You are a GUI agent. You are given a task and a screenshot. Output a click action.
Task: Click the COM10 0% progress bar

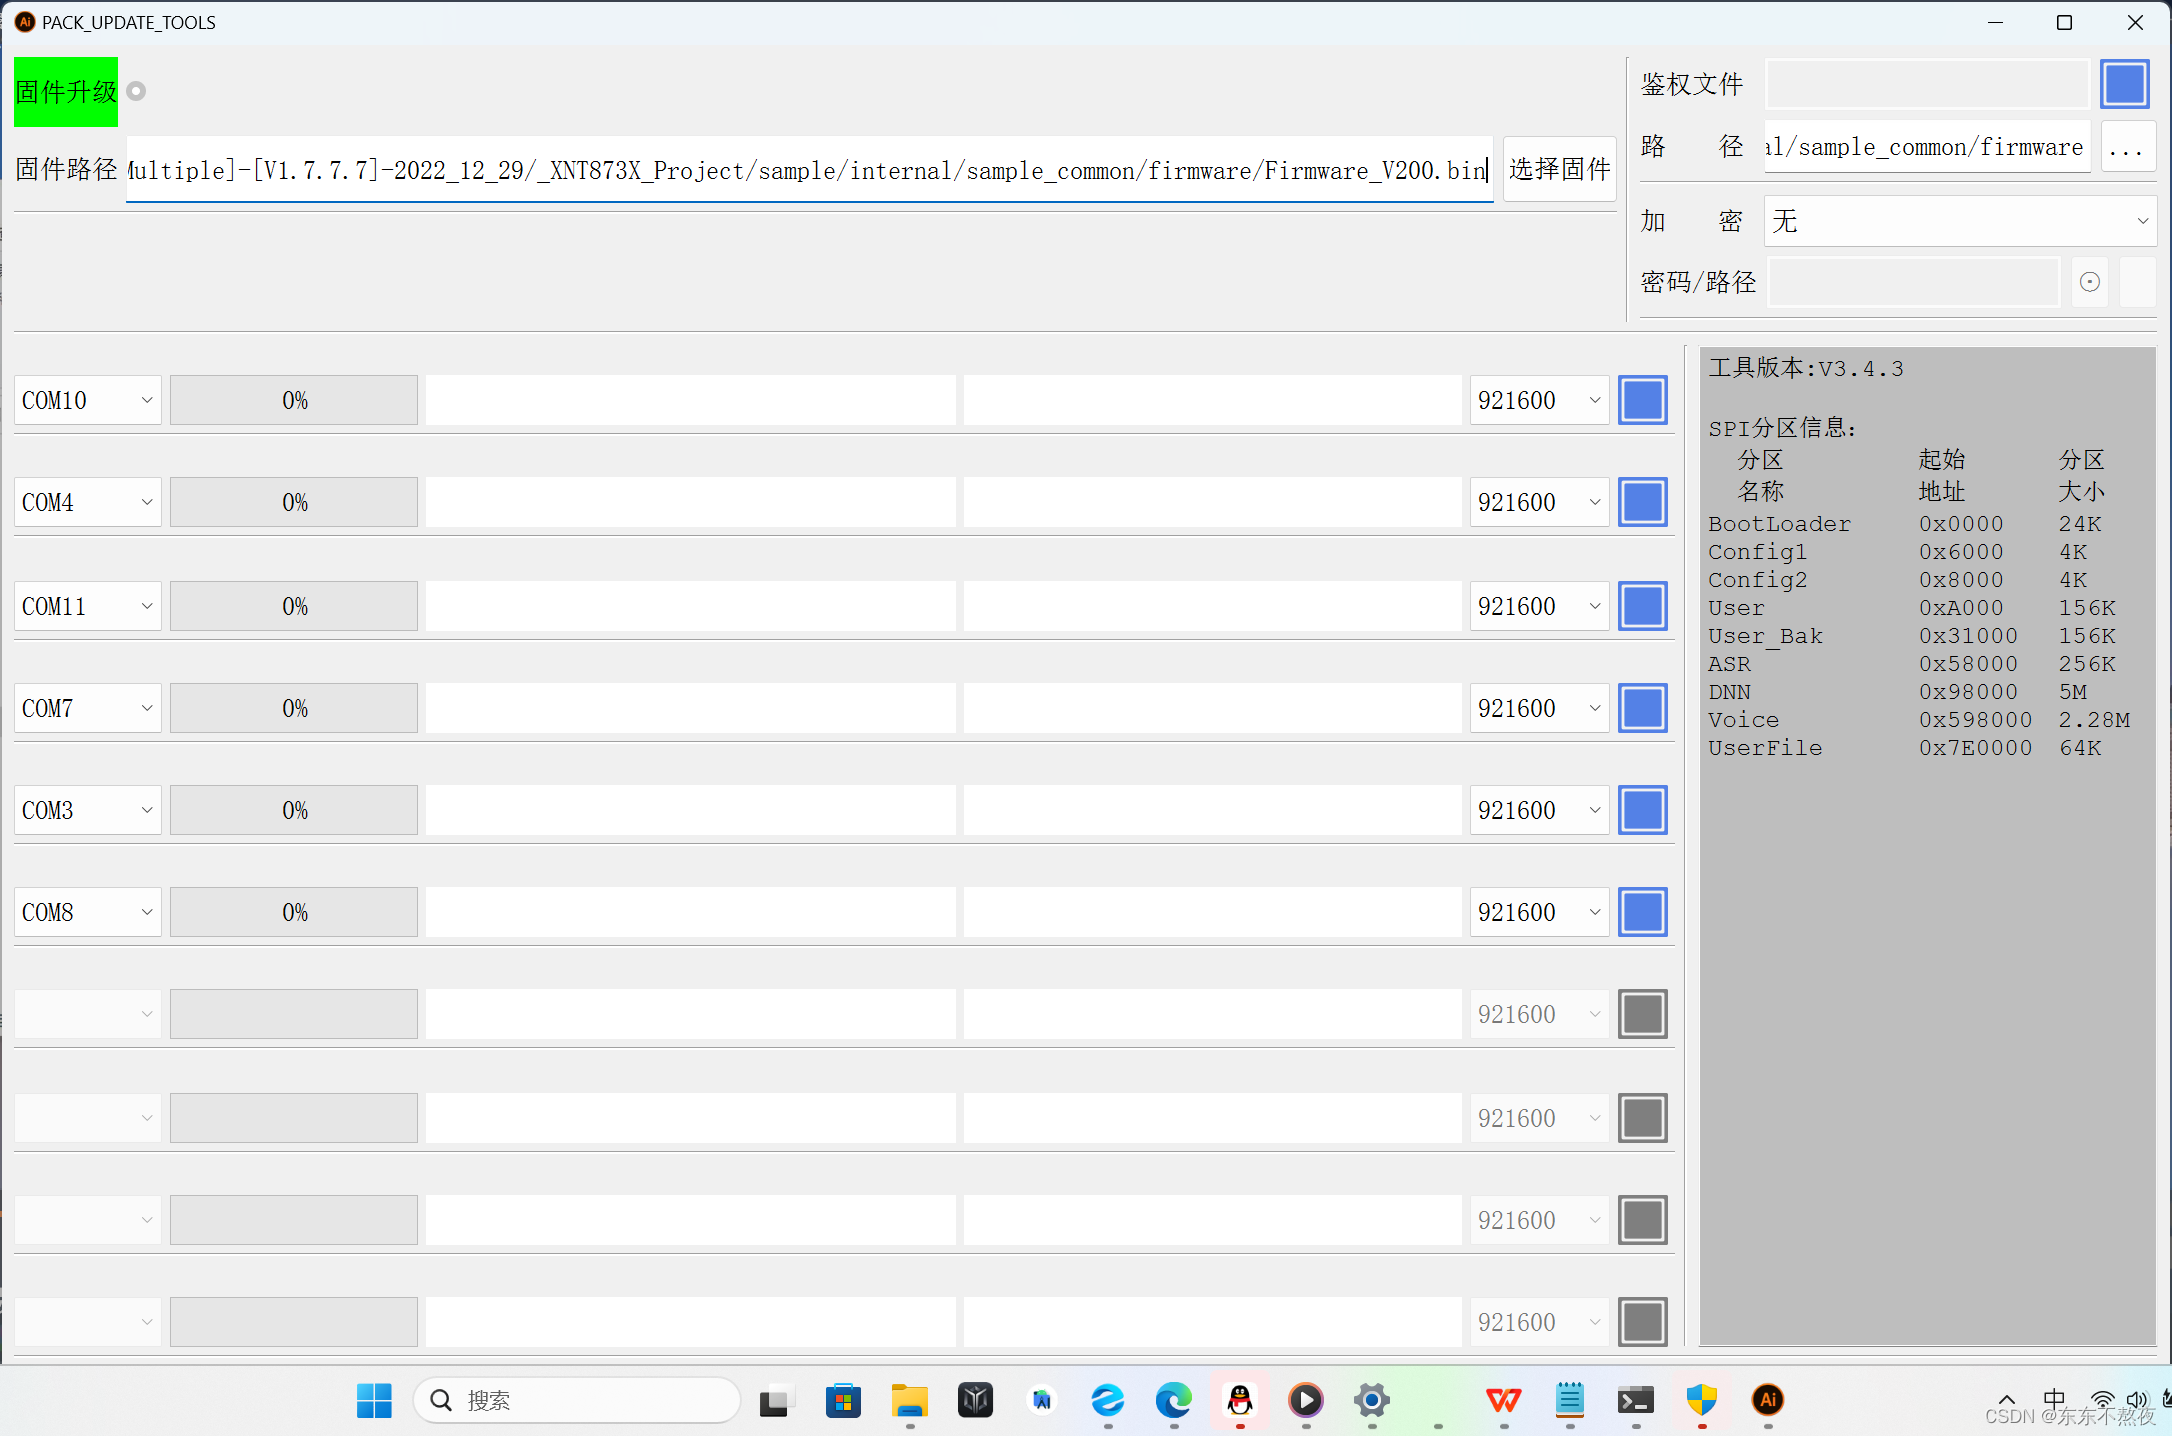click(294, 400)
